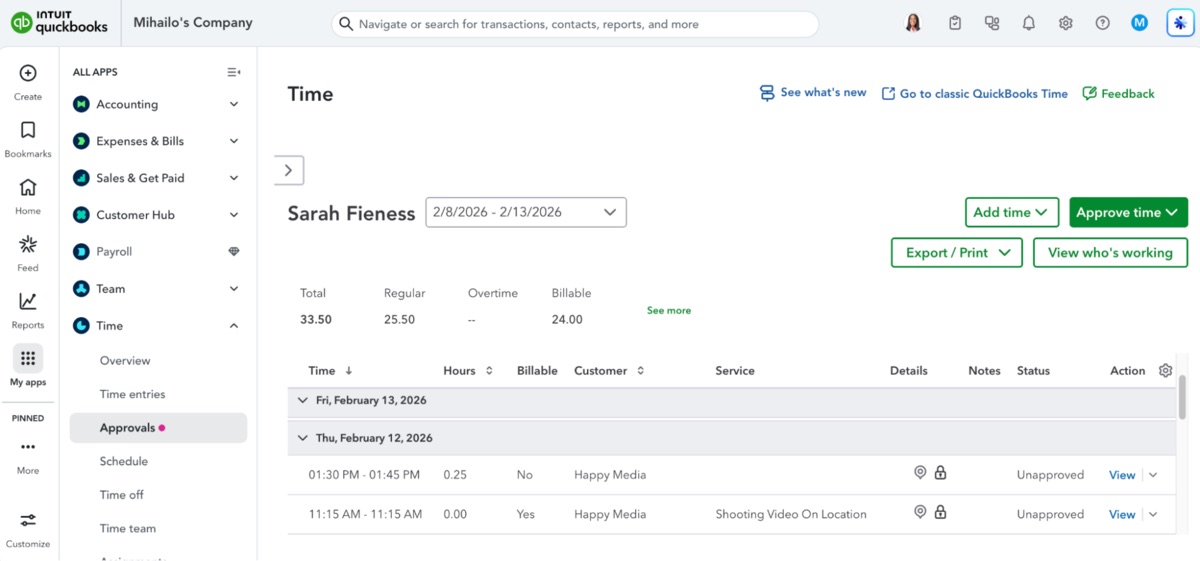The image size is (1200, 561).
Task: Open the clipboard tasks icon in the header
Action: (x=955, y=23)
